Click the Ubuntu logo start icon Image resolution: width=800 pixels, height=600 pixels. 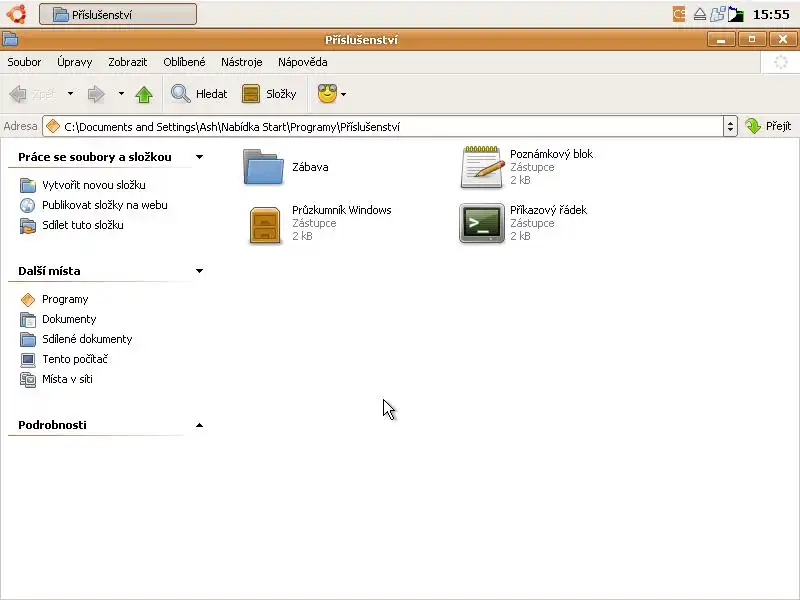click(x=17, y=14)
